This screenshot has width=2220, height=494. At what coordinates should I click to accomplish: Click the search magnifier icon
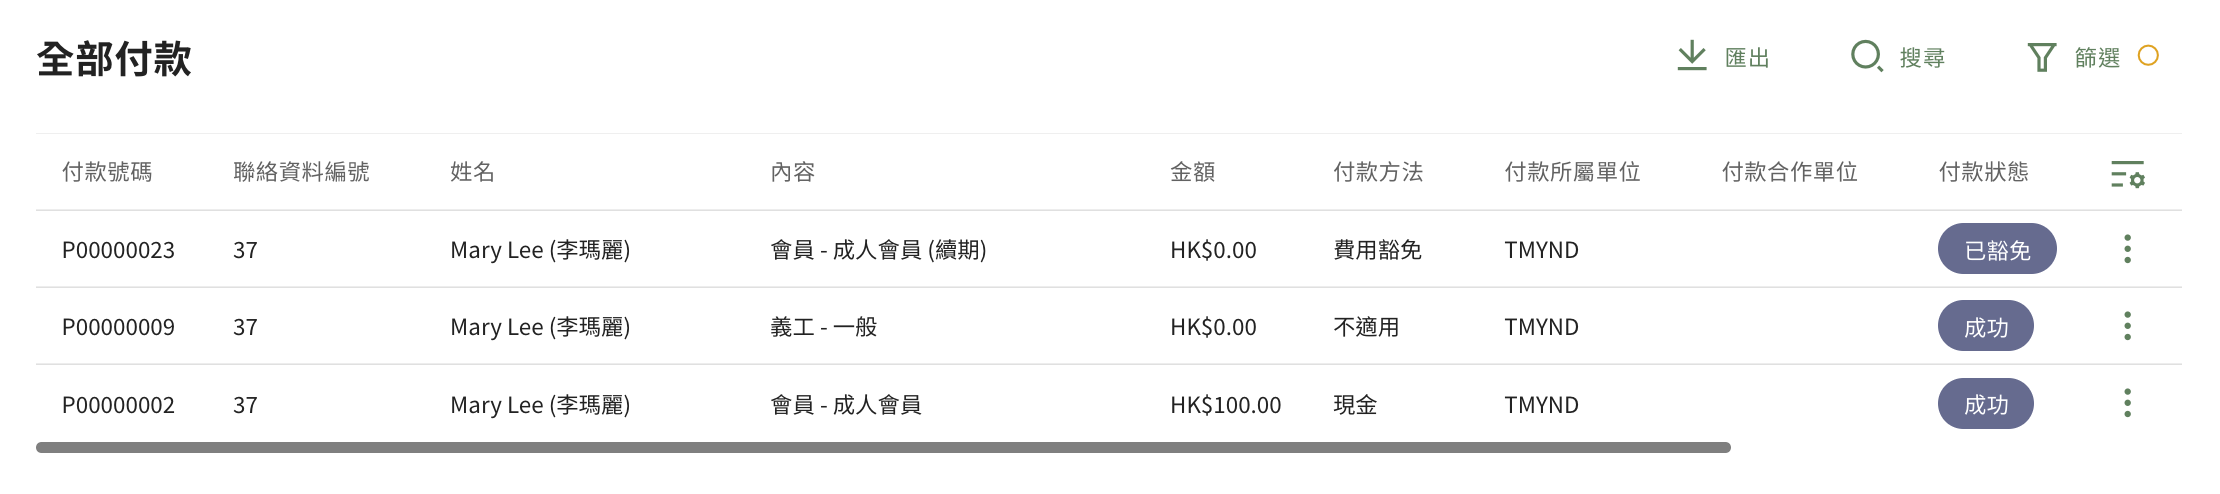pyautogui.click(x=1866, y=56)
